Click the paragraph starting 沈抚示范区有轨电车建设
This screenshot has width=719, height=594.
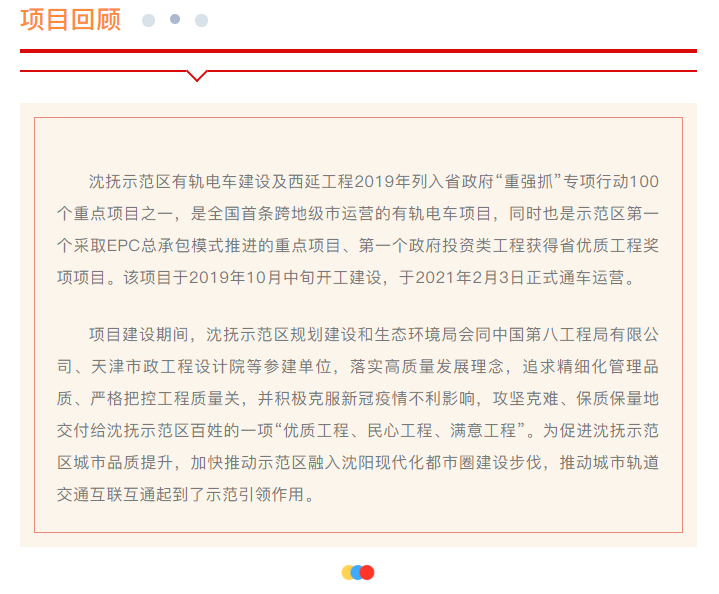pos(358,229)
